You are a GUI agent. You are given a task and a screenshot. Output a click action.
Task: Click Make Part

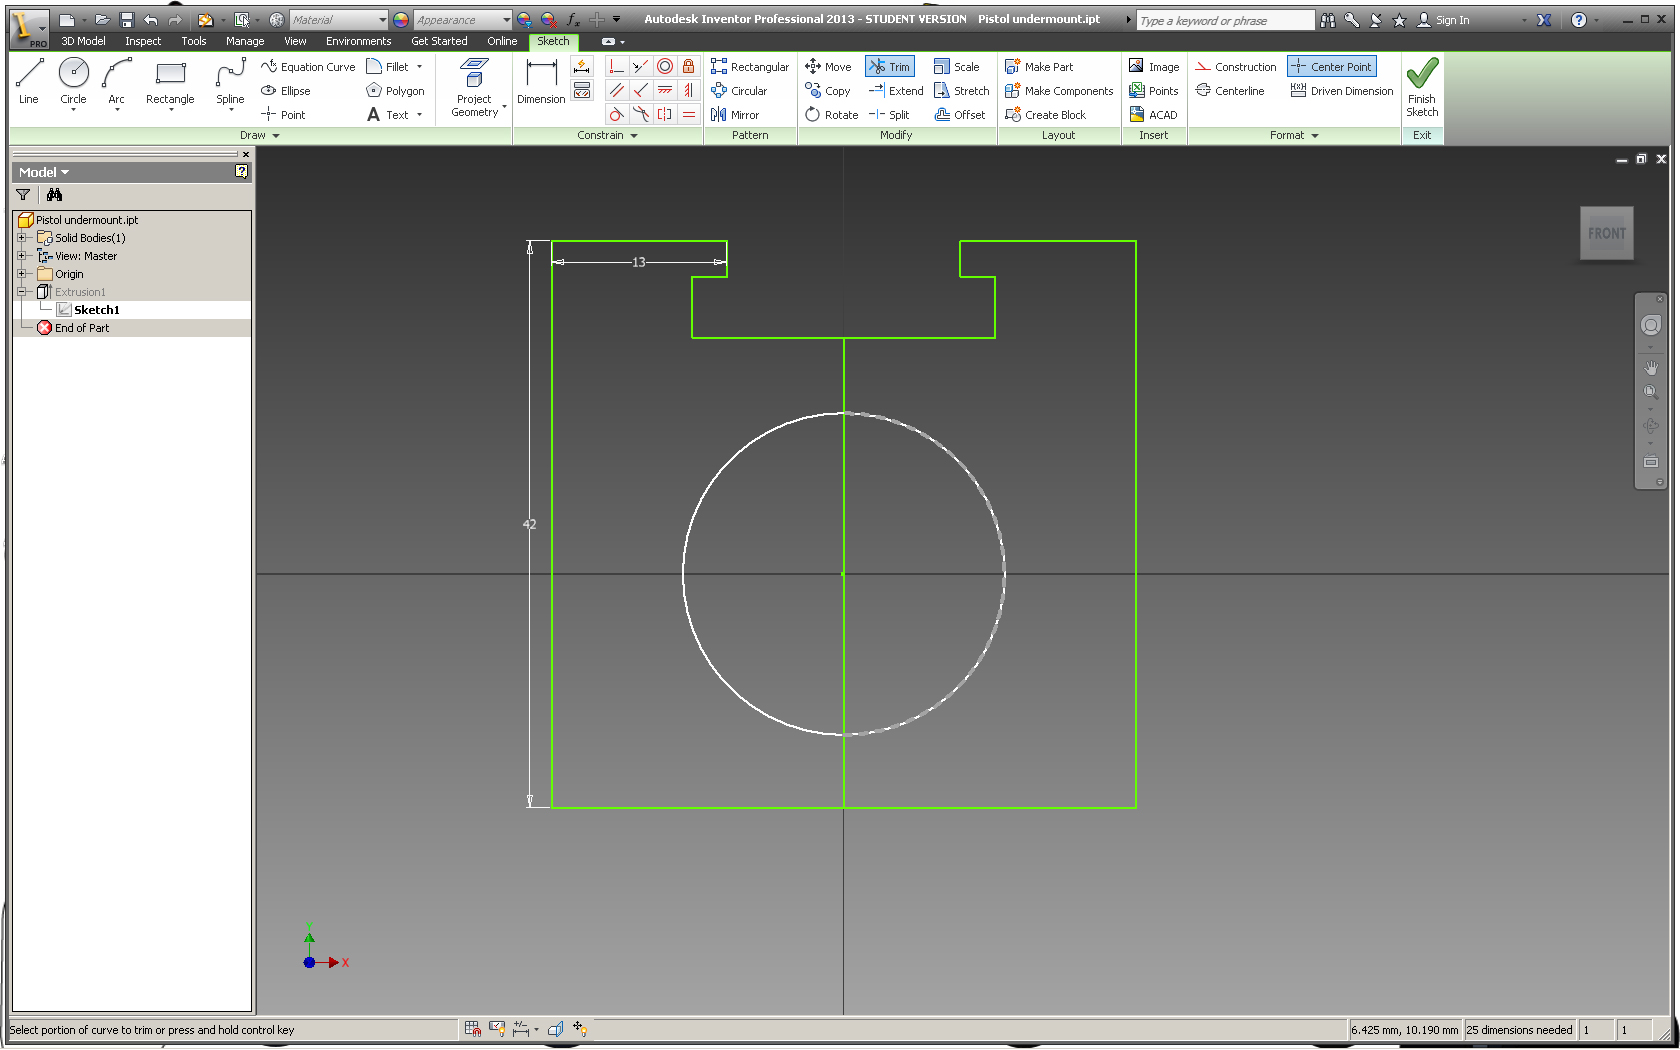[x=1039, y=67]
